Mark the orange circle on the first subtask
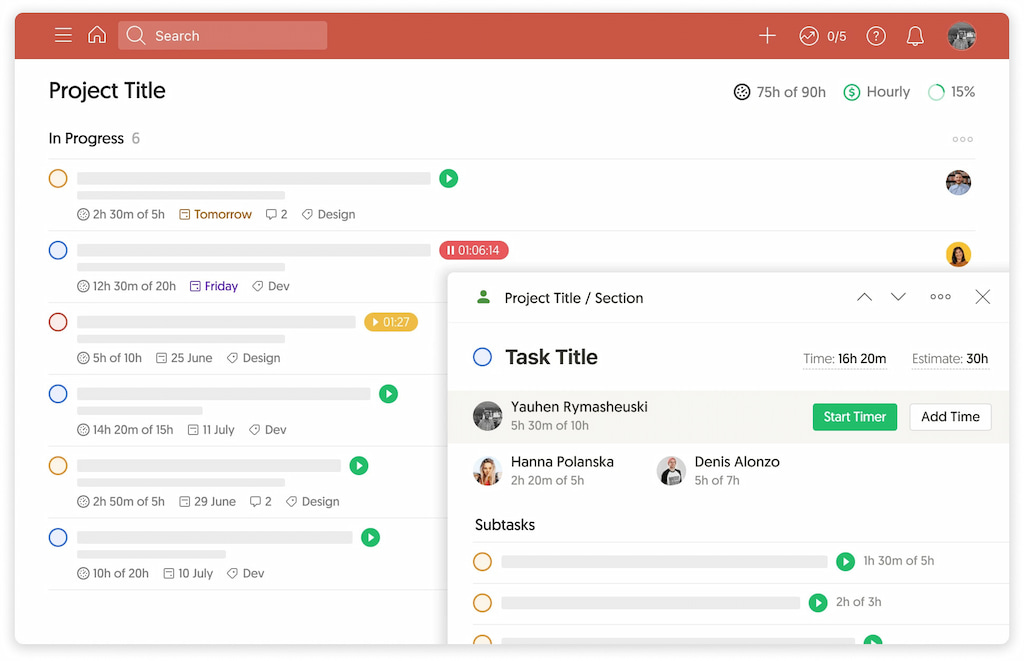The width and height of the screenshot is (1024, 661). click(483, 561)
